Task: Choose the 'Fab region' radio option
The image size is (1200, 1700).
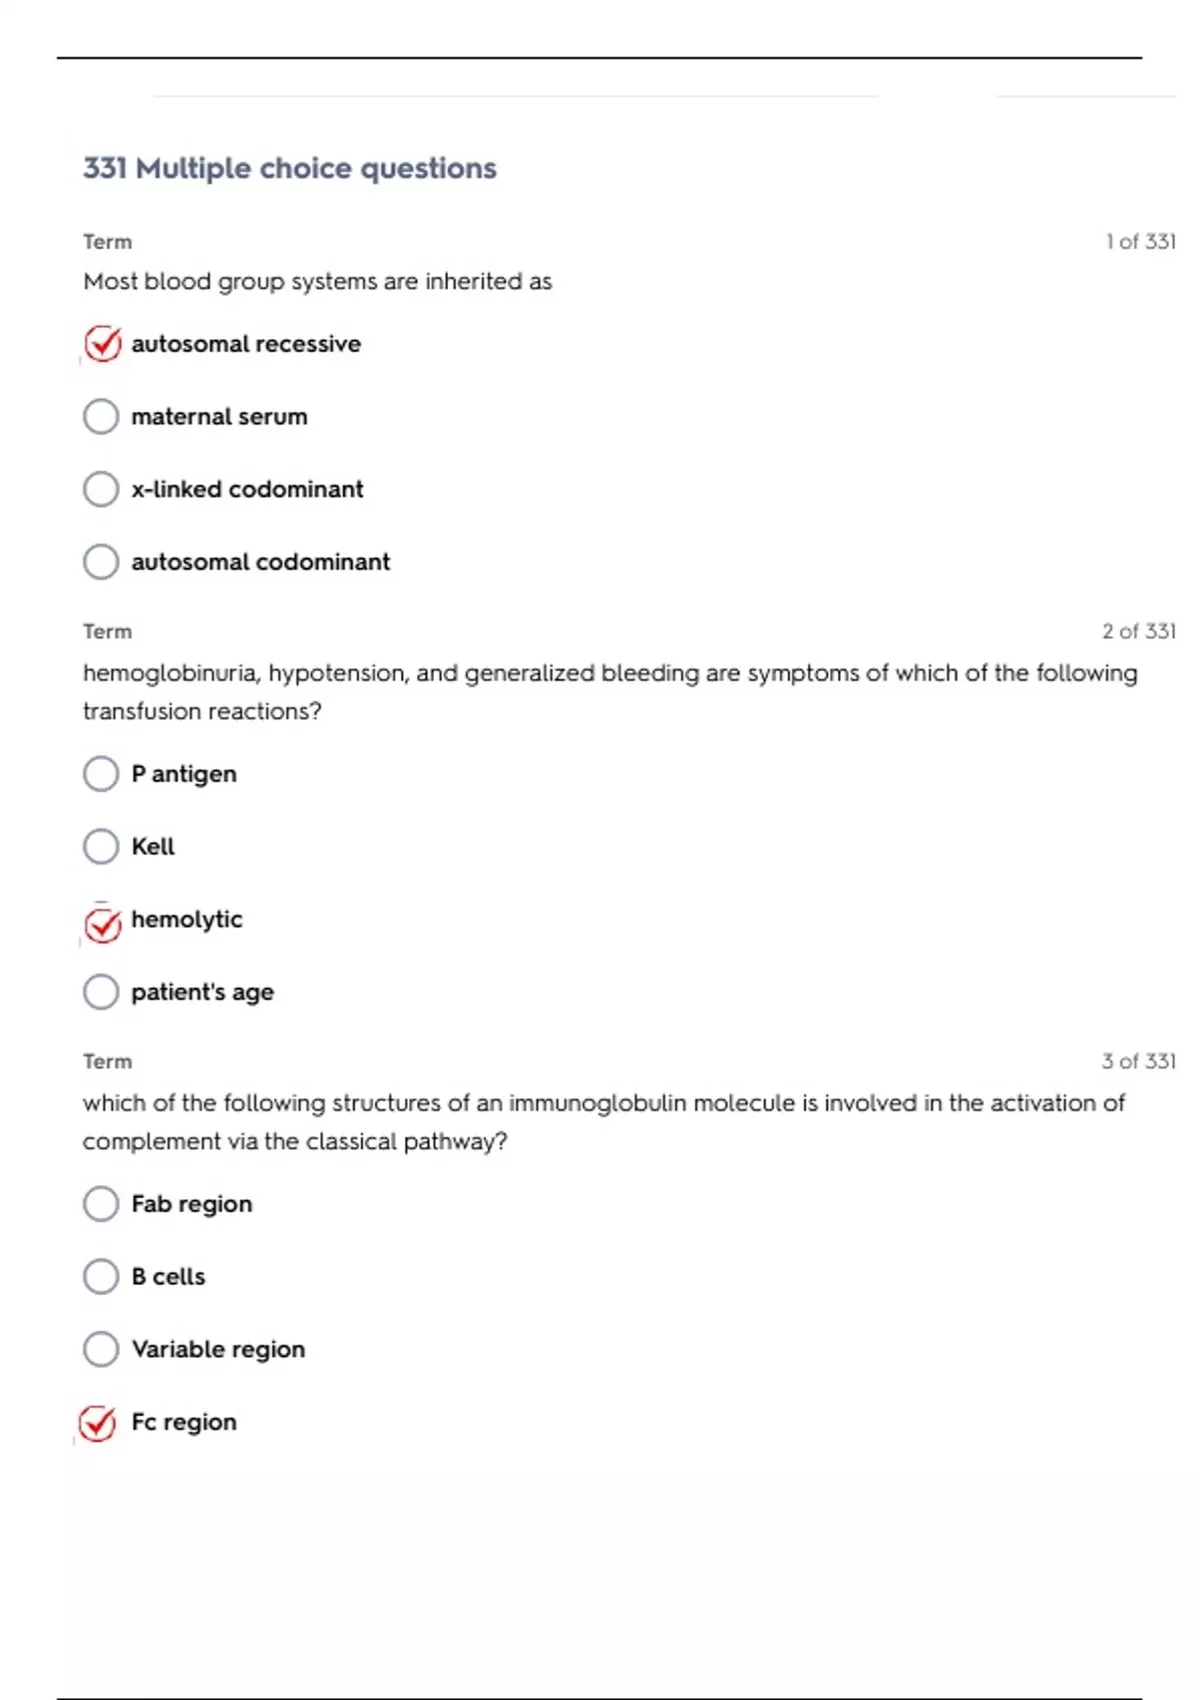Action: 101,1204
